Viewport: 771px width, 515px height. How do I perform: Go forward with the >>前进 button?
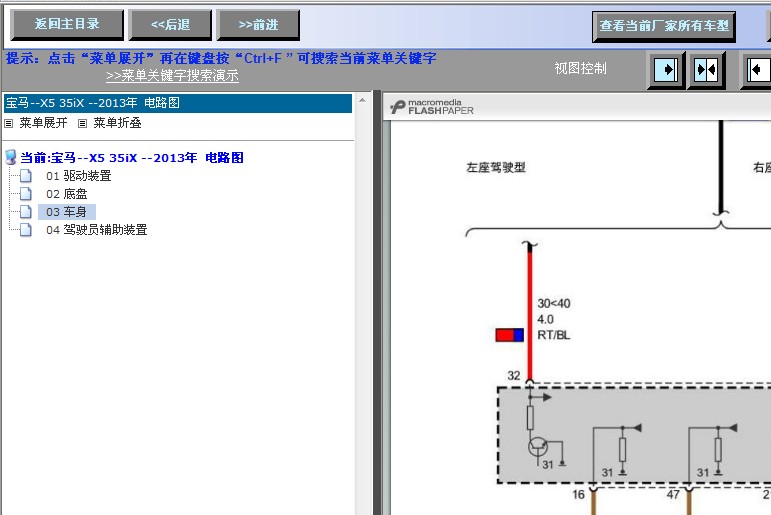tap(258, 25)
